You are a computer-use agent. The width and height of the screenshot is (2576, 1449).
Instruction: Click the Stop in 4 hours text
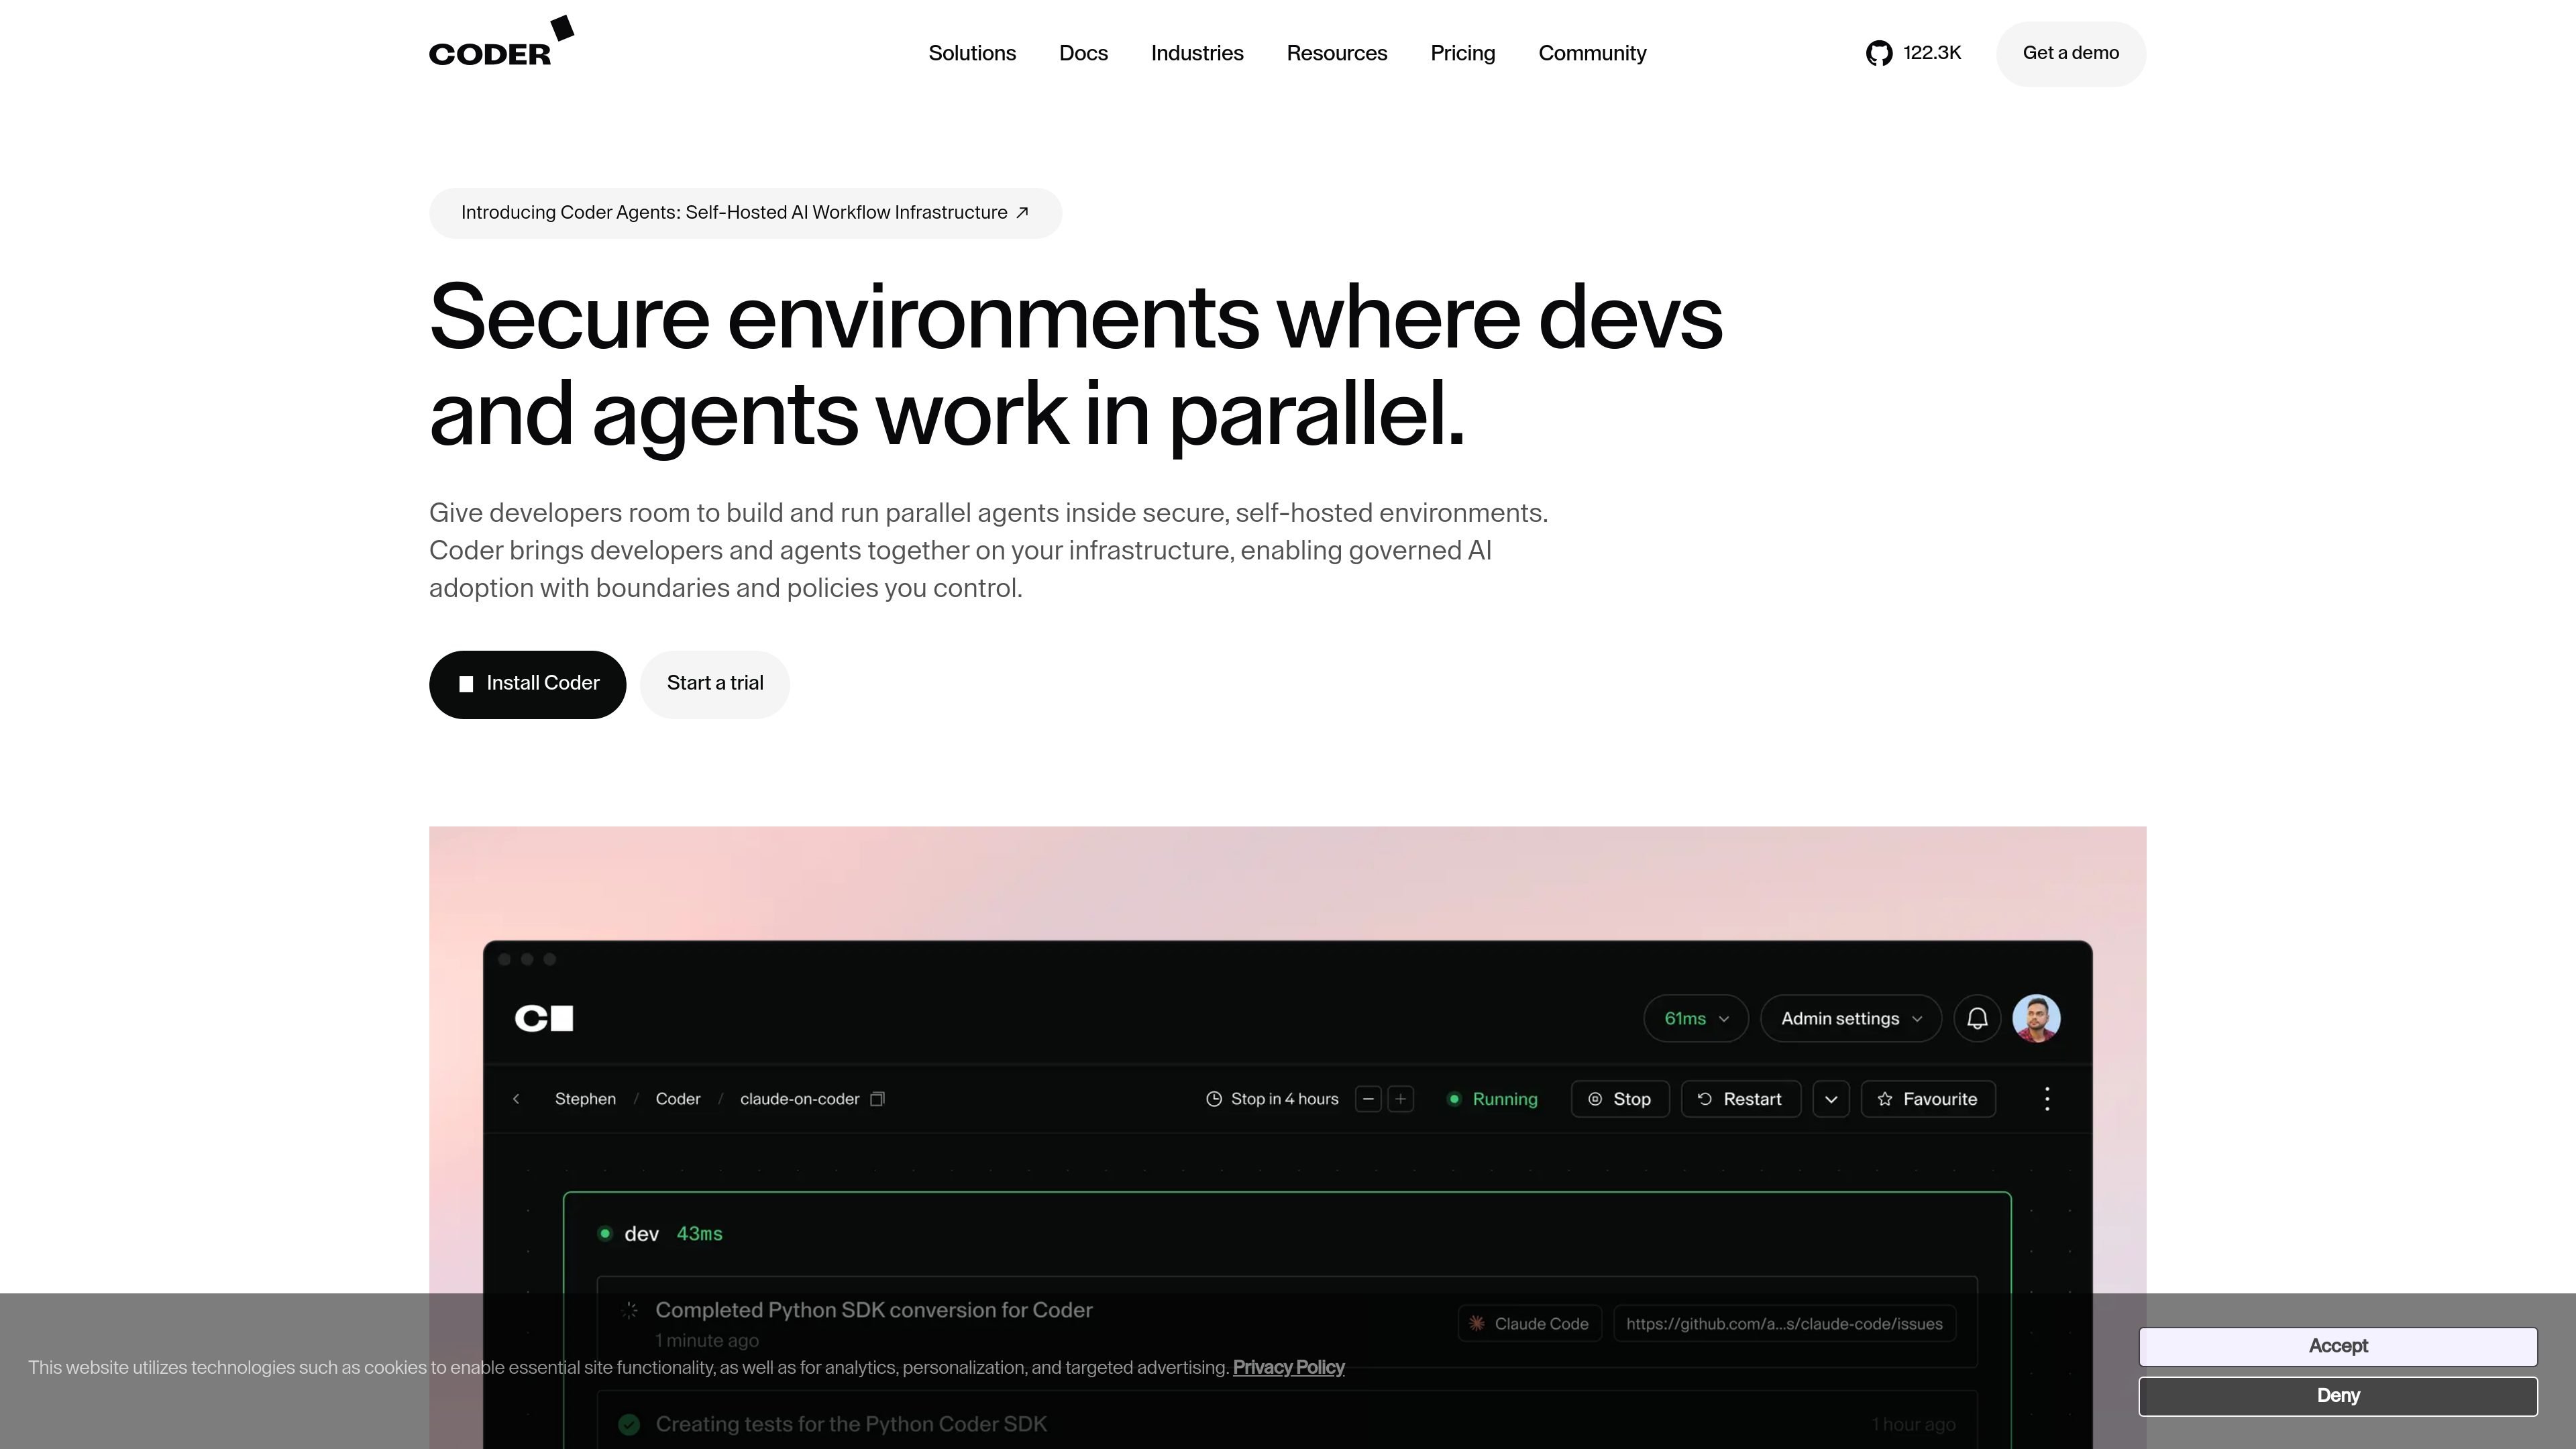tap(1284, 1099)
